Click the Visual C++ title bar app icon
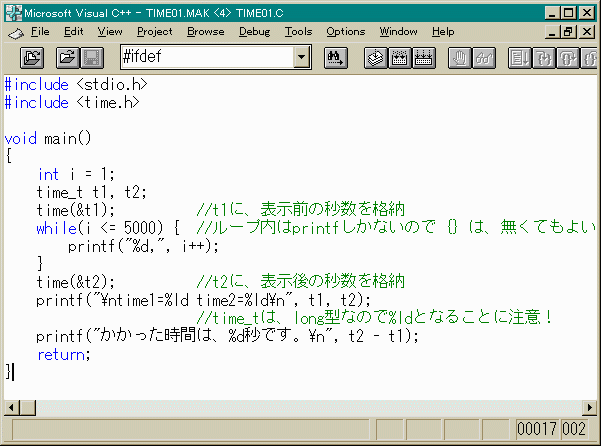This screenshot has height=446, width=601. 13,13
